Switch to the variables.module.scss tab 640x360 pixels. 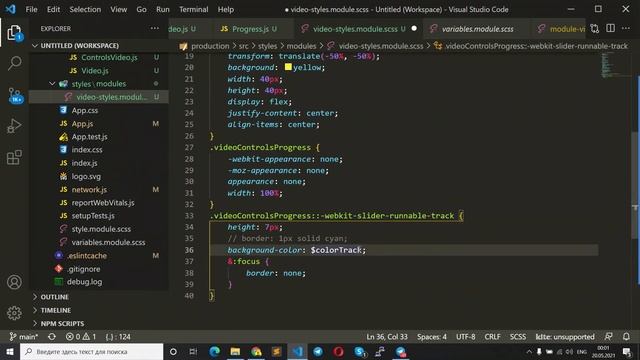(478, 29)
